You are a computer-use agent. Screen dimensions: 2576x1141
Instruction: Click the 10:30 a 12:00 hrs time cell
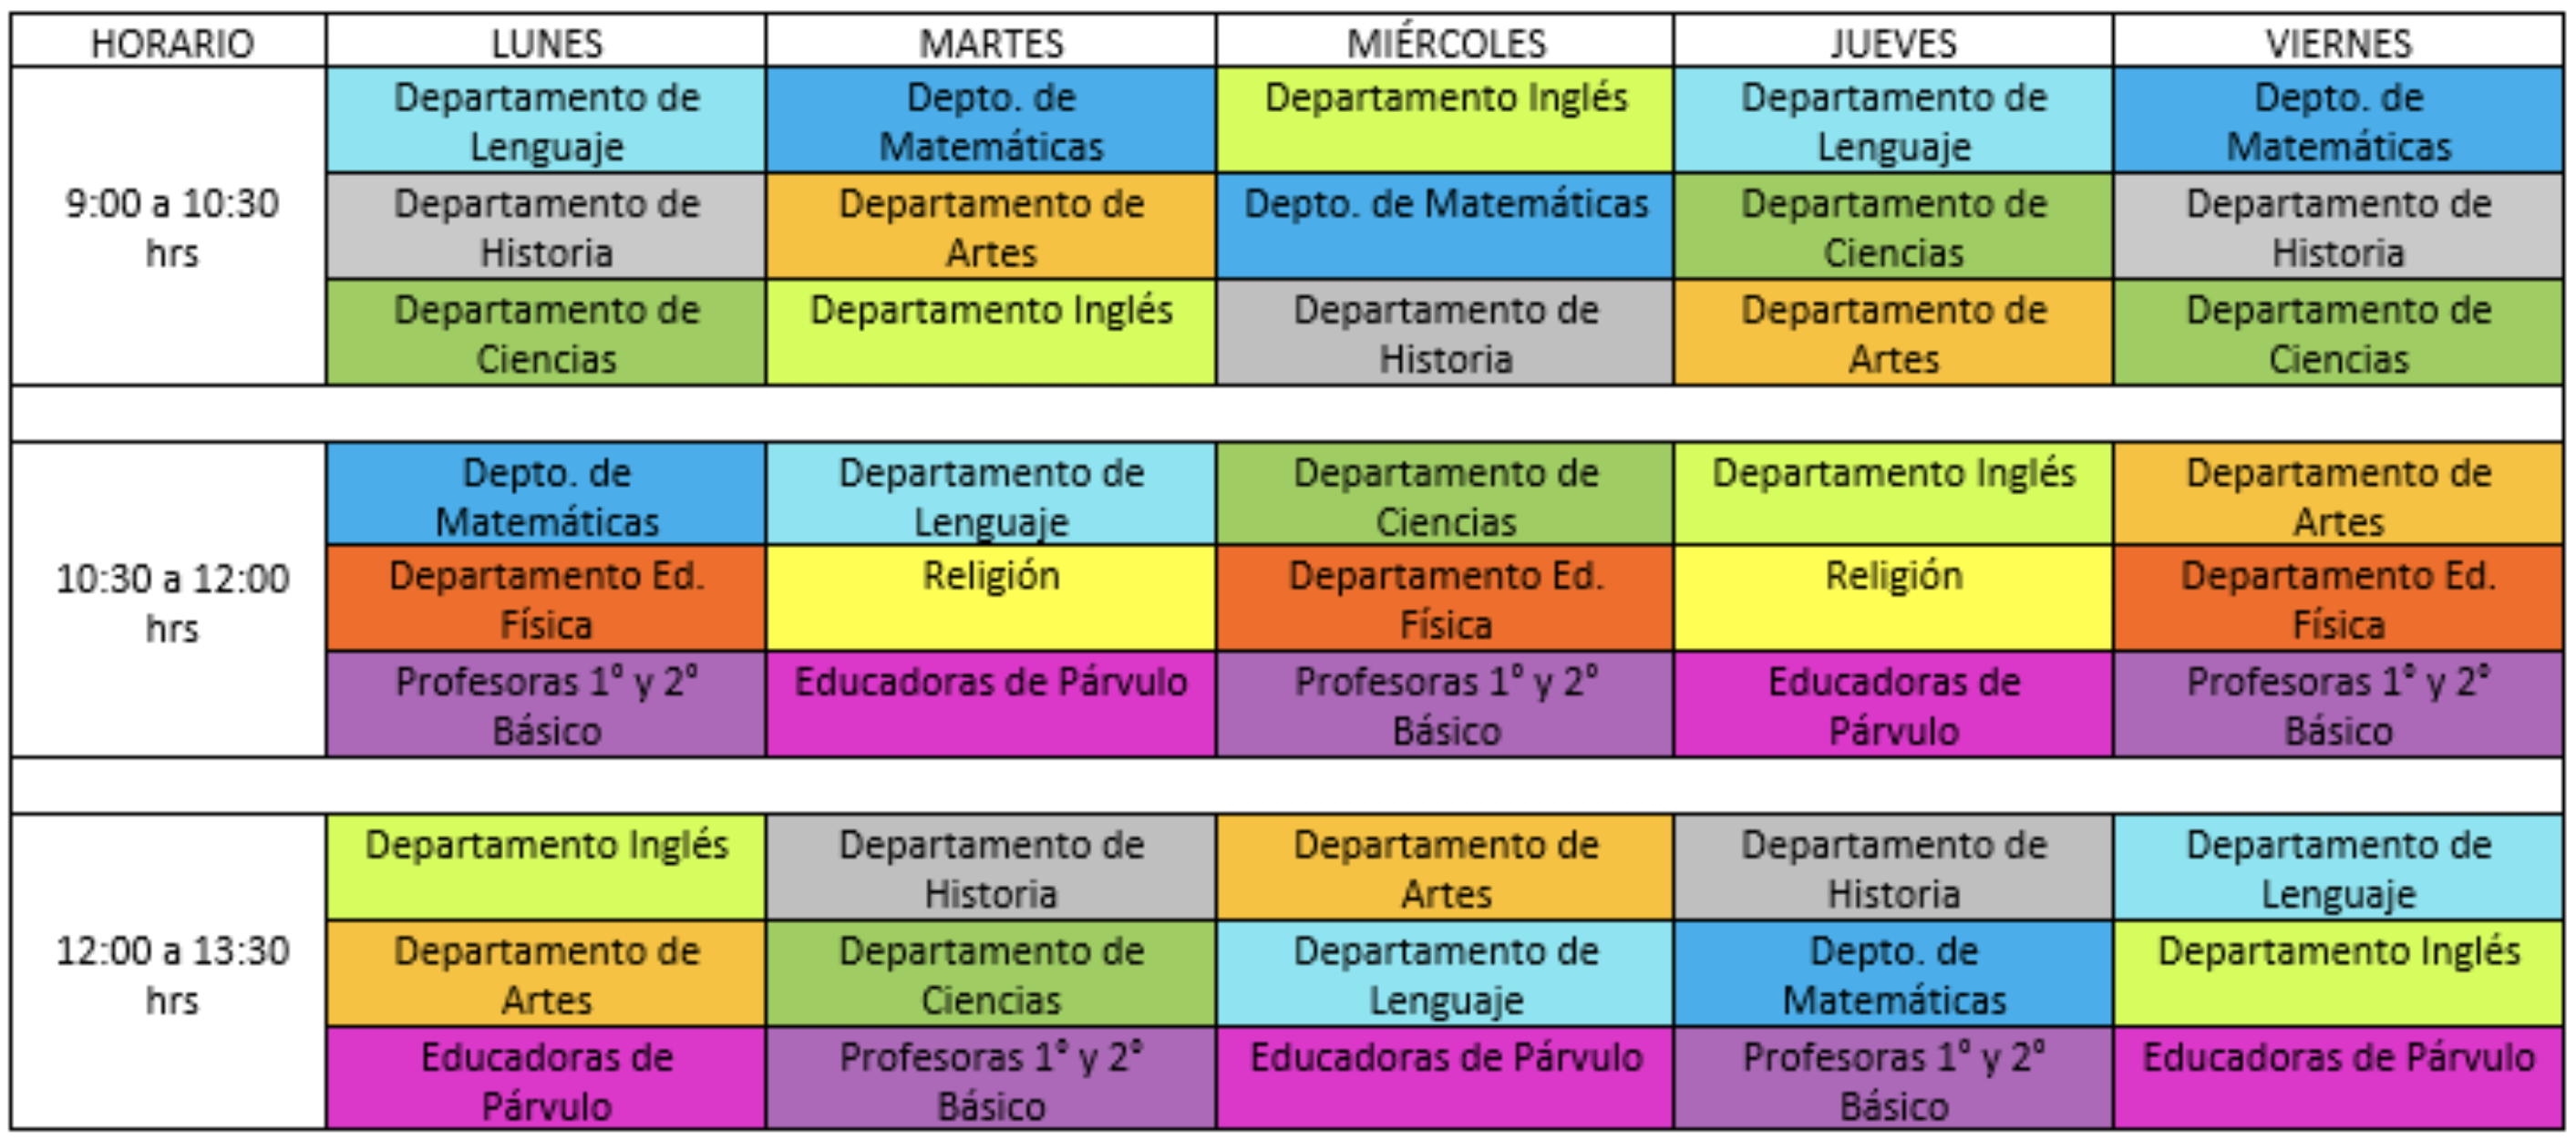pyautogui.click(x=169, y=601)
